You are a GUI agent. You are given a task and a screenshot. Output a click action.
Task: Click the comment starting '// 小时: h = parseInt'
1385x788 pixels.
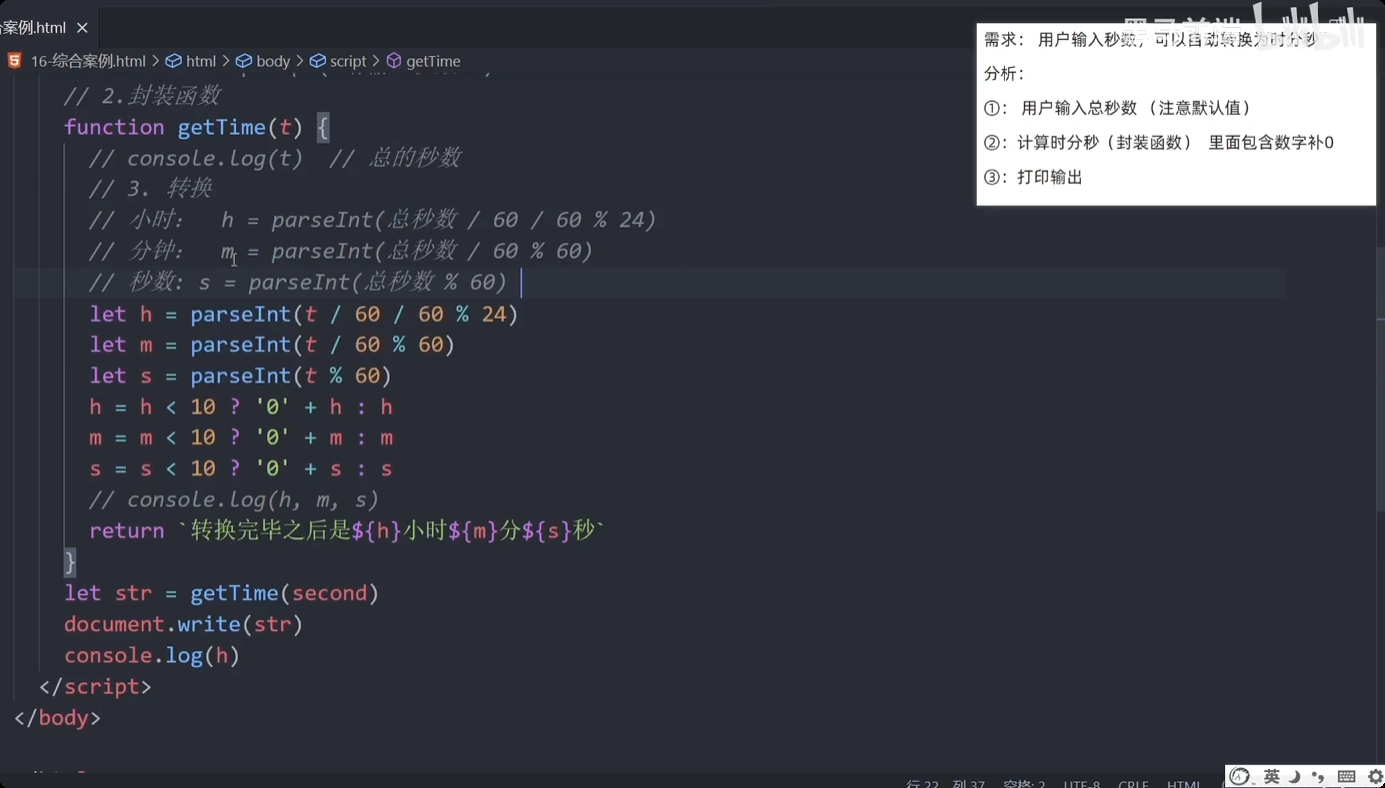point(372,220)
